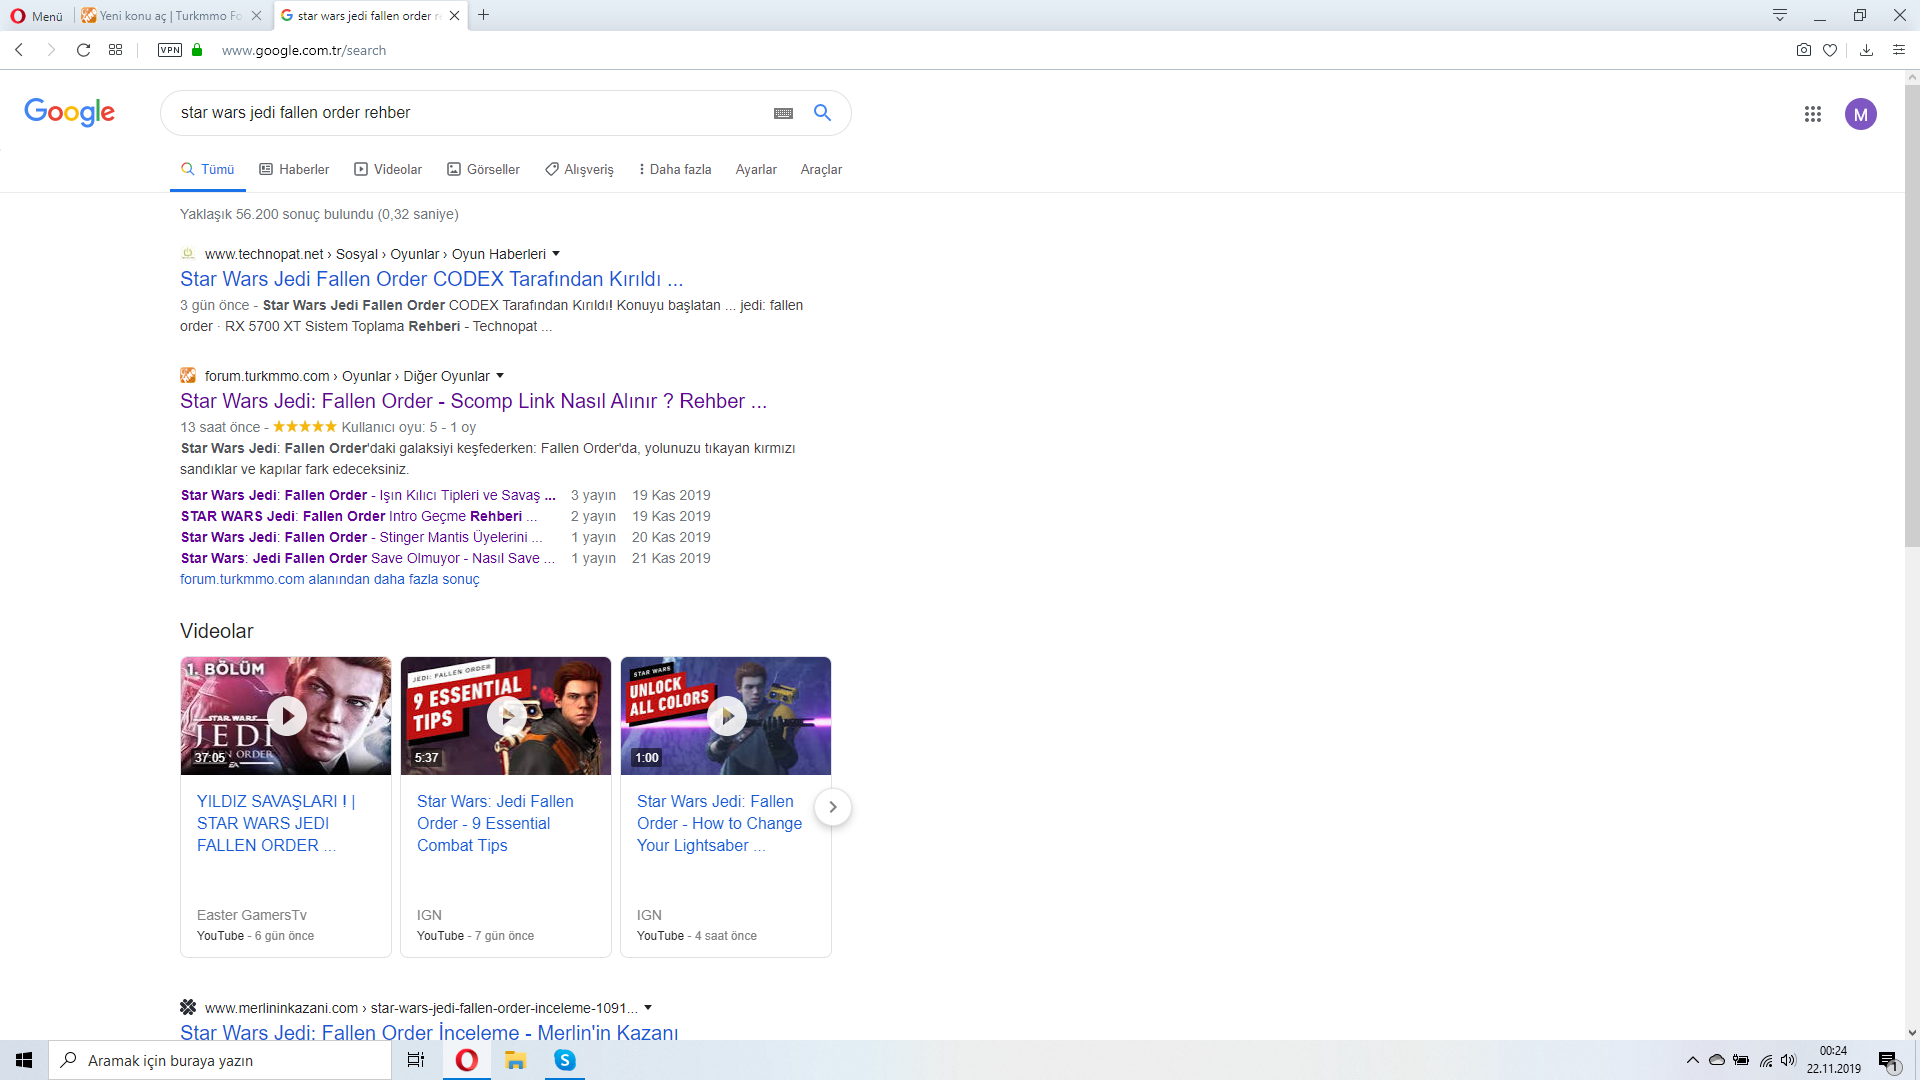Open the tab list menu icon in the title bar
The image size is (1920, 1080).
tap(1780, 15)
